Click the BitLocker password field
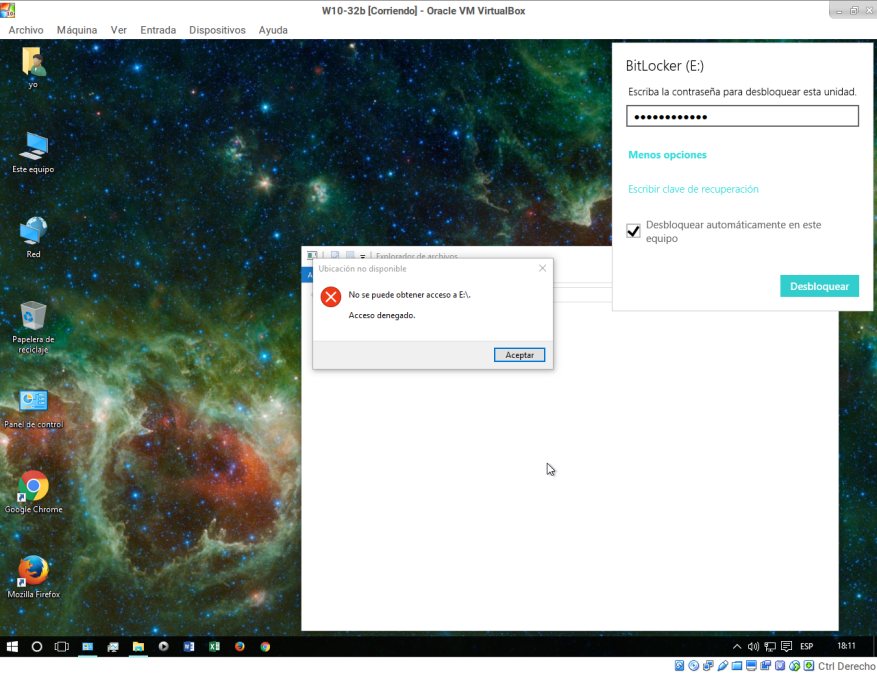The image size is (877, 674). click(x=742, y=117)
